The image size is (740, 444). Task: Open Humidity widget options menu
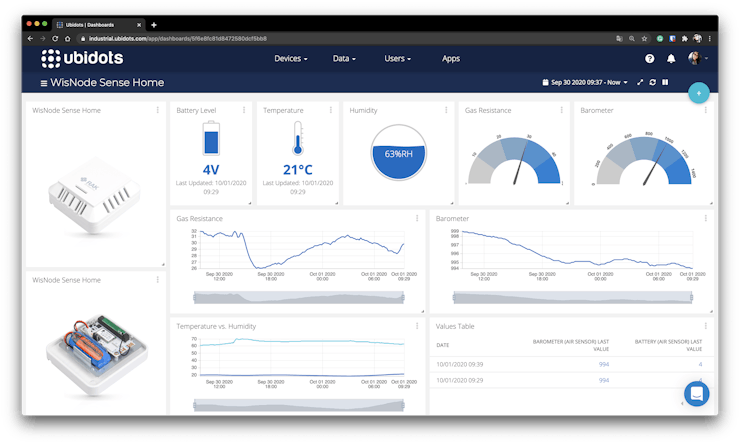pos(446,110)
